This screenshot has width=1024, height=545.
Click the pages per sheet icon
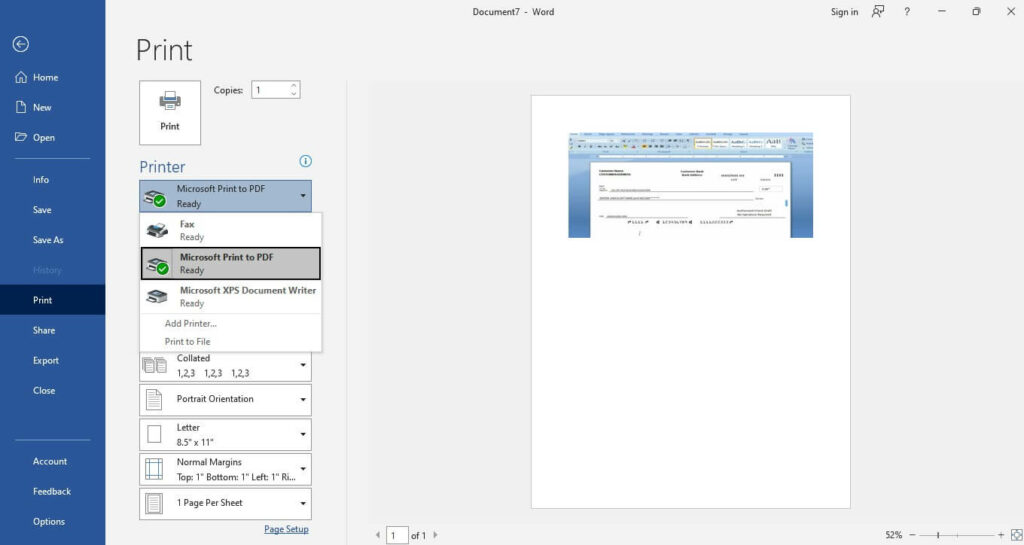(x=154, y=503)
